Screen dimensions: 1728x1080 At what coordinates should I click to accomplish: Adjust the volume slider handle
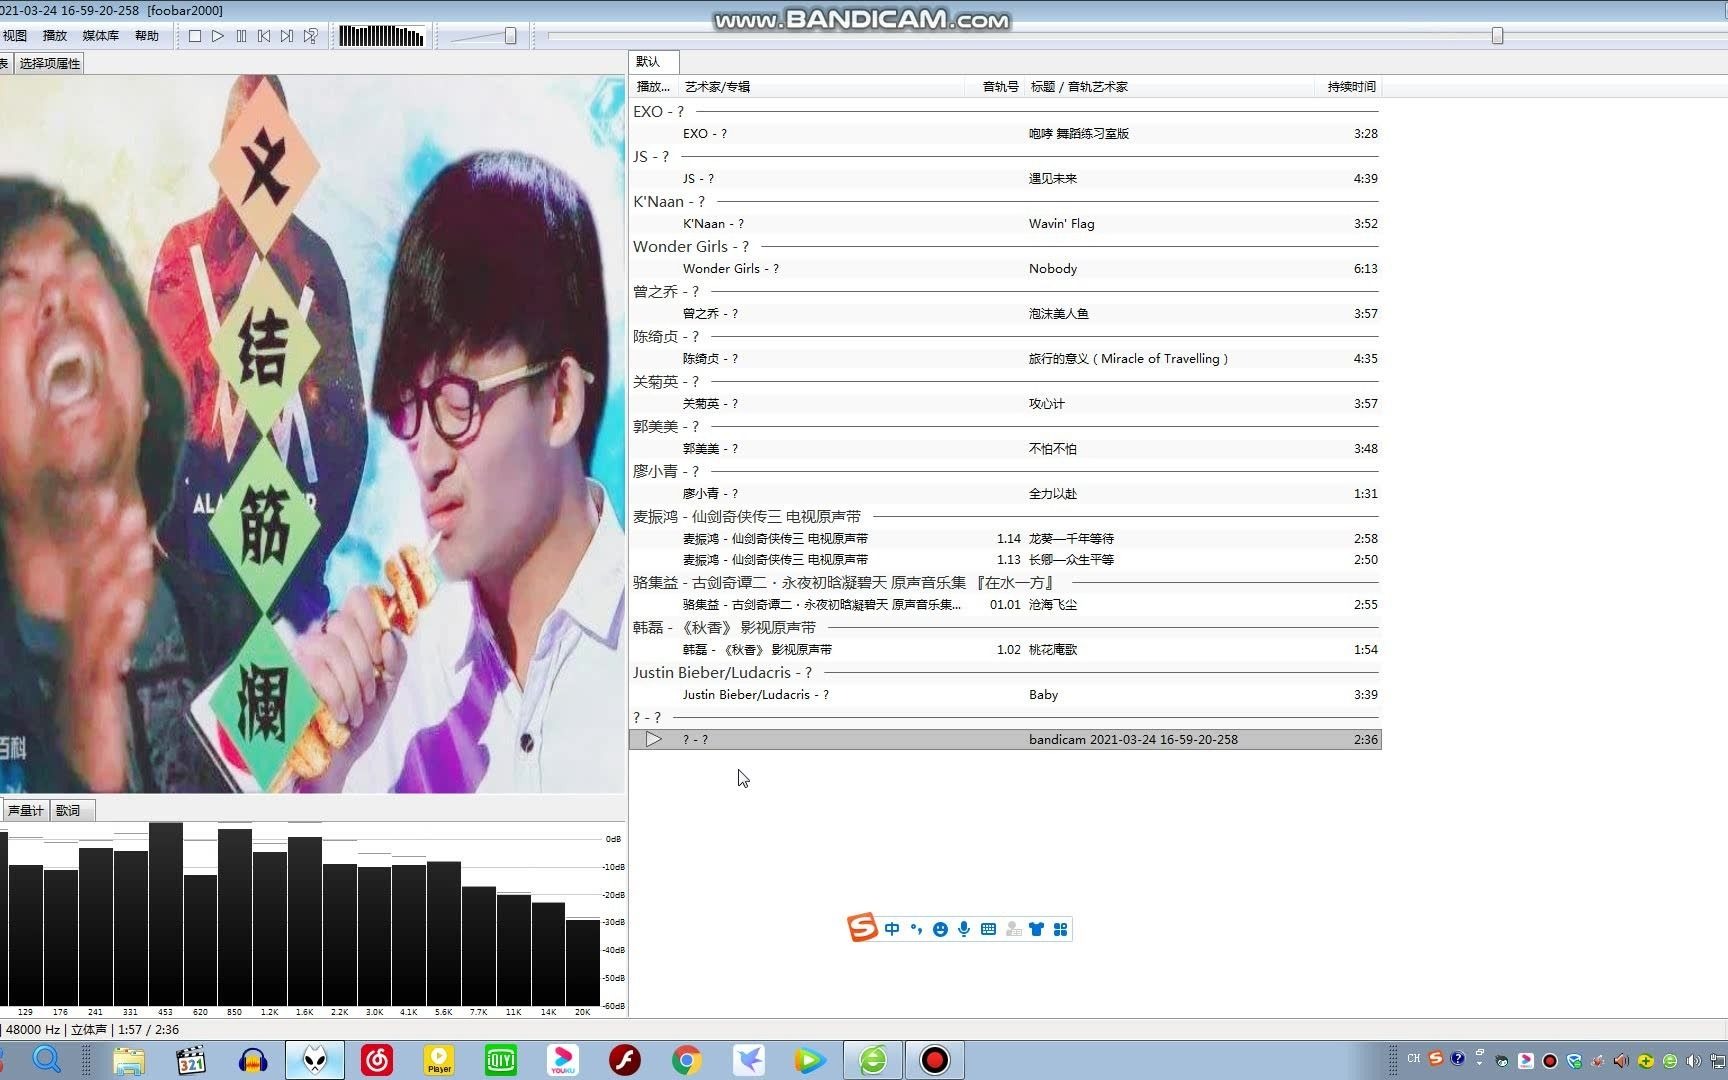tap(511, 36)
